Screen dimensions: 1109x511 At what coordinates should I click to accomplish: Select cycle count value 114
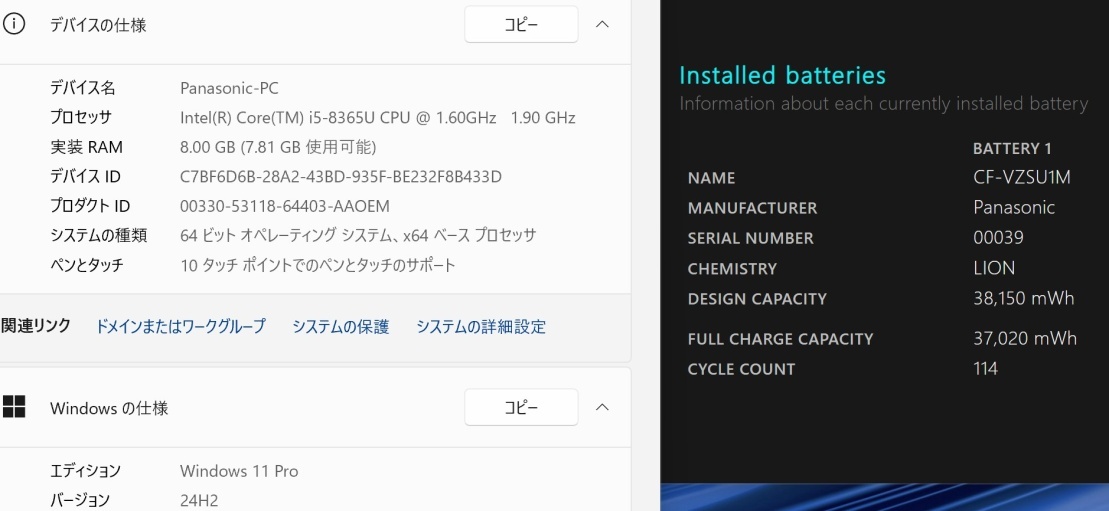point(985,368)
